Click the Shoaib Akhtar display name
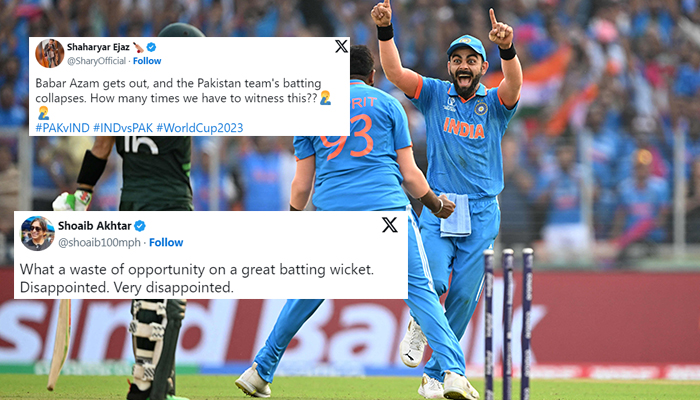The height and width of the screenshot is (400, 700). pos(95,226)
